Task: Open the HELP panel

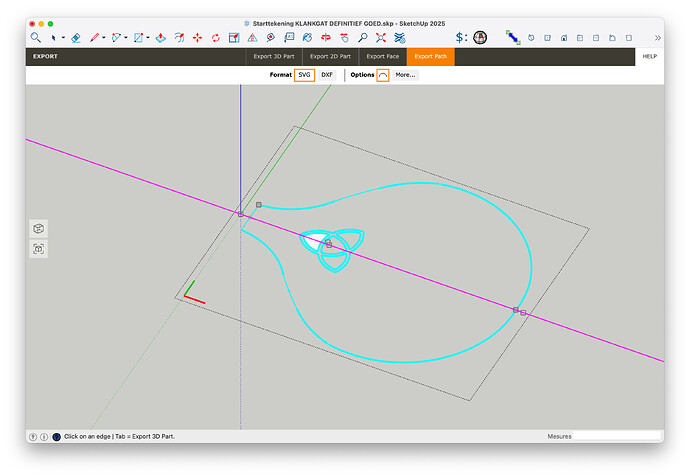Action: (650, 56)
